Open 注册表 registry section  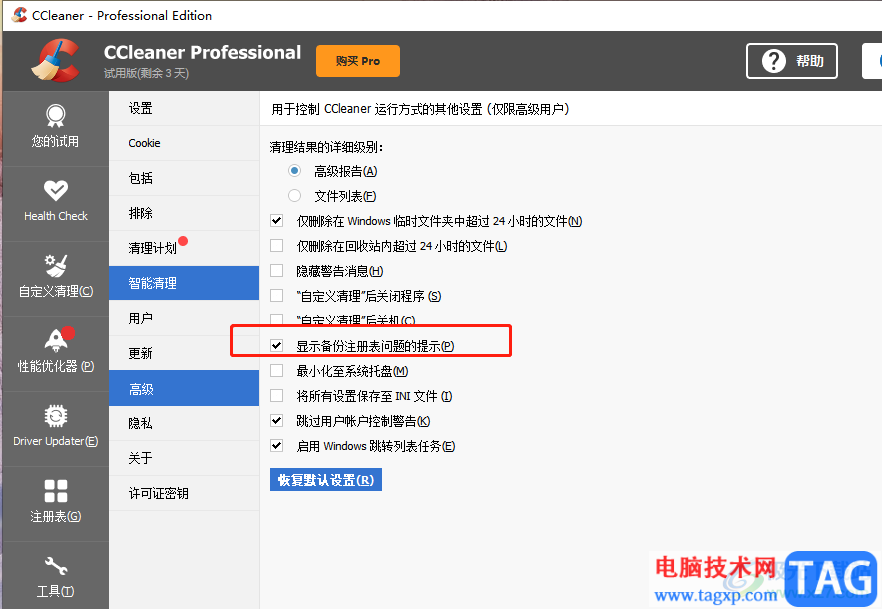[x=55, y=503]
